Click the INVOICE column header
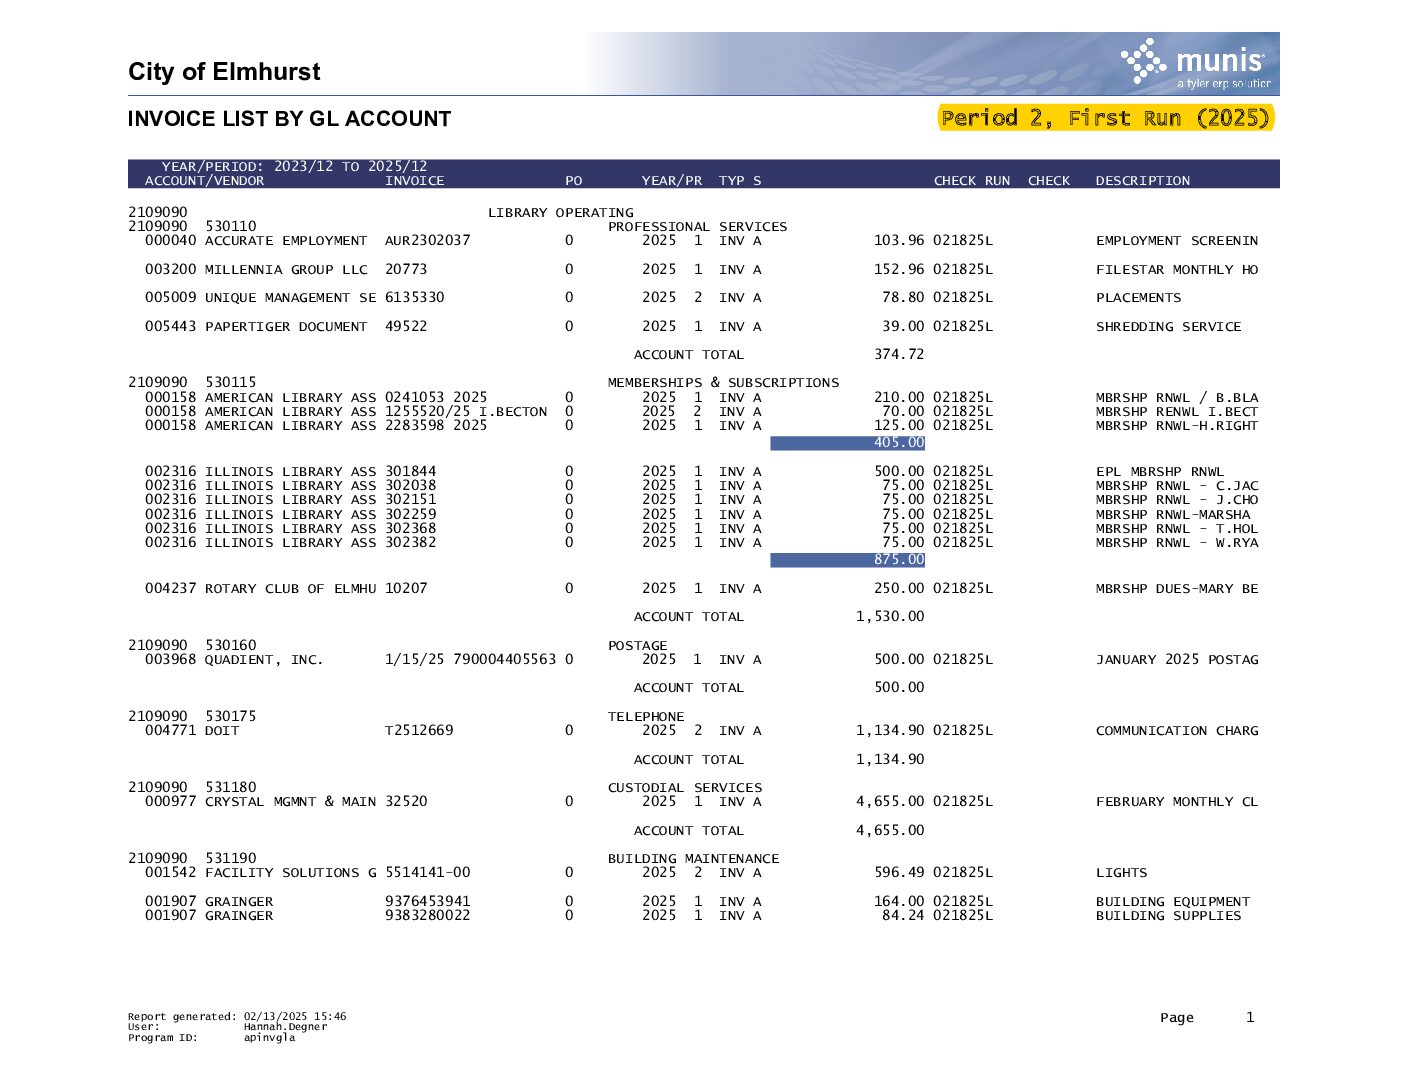The image size is (1408, 1088). click(414, 181)
